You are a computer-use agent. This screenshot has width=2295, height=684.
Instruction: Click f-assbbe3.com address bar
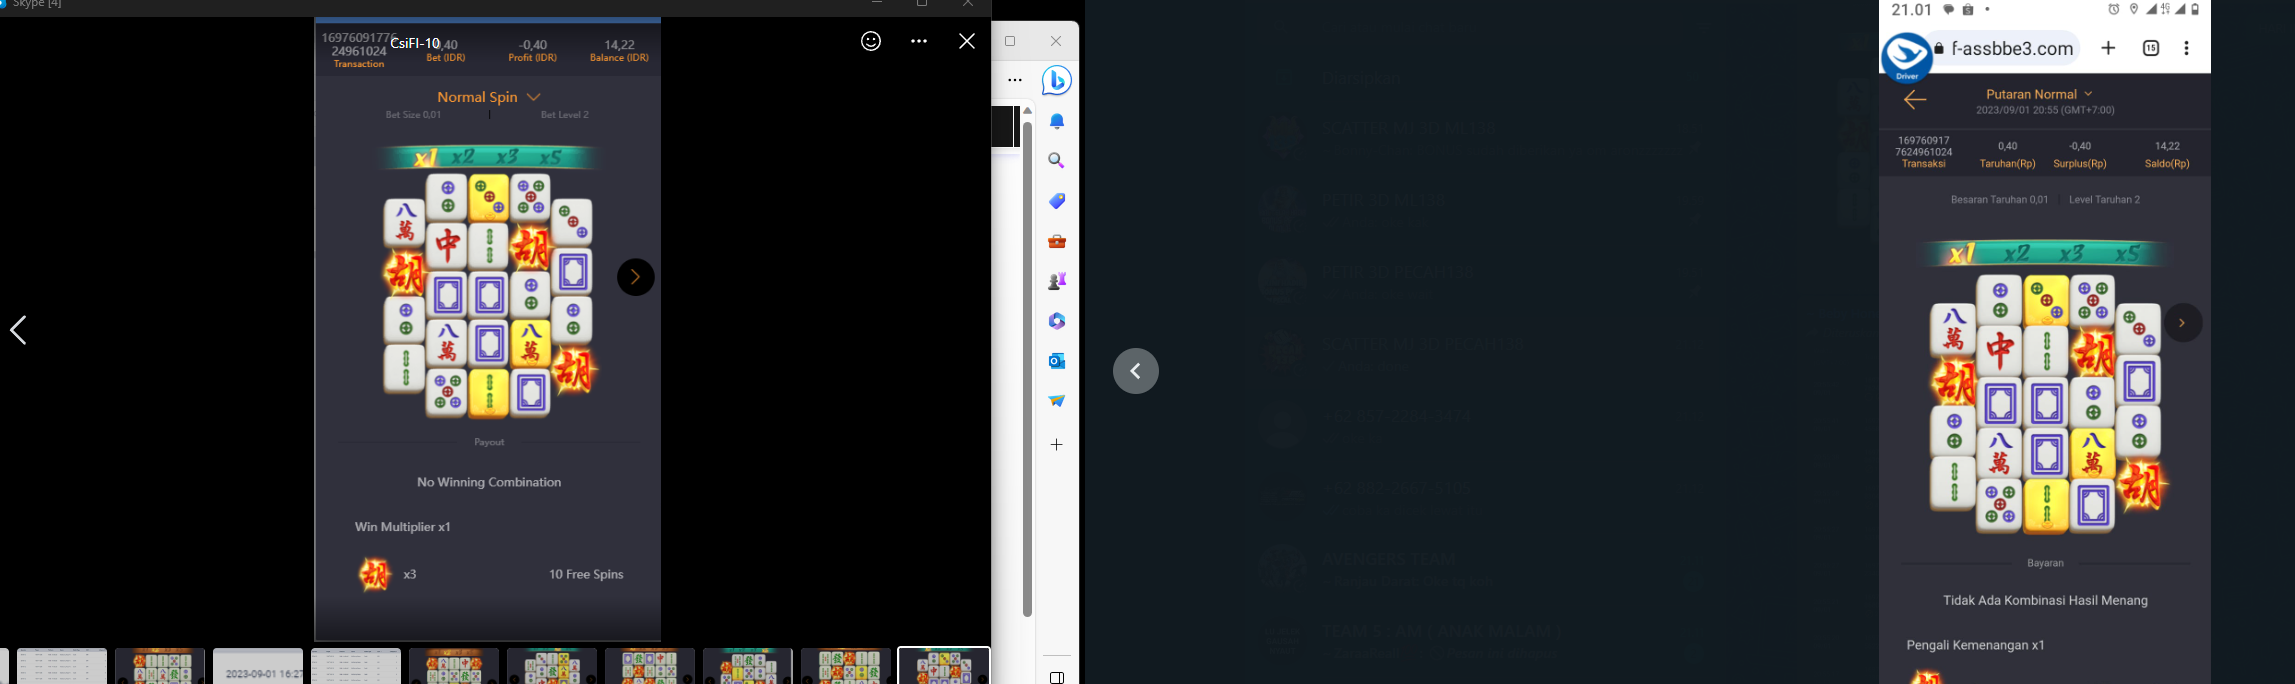pos(2003,48)
